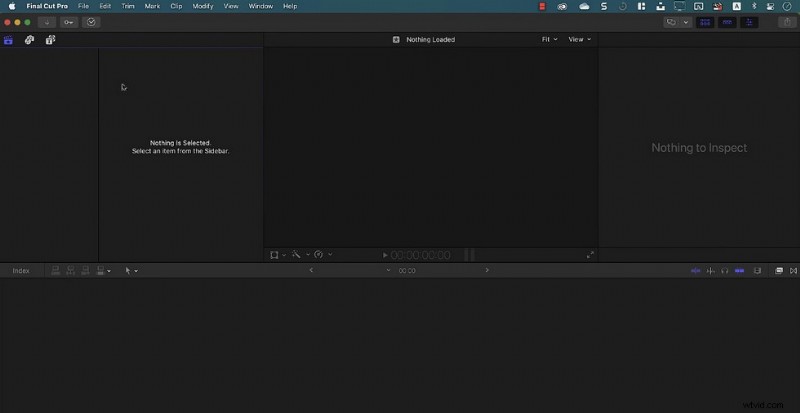Open the clip appearance filmstrip icon
This screenshot has width=800, height=413.
[x=757, y=271]
